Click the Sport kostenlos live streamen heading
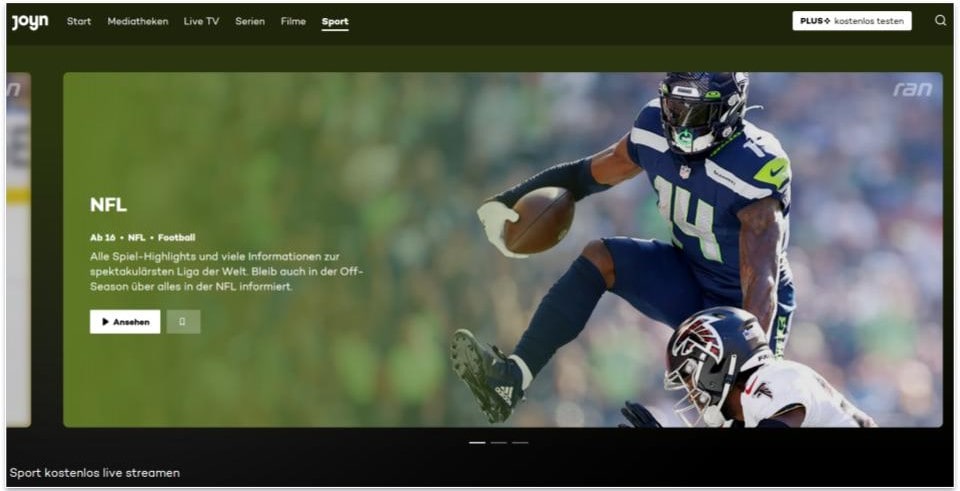The image size is (960, 491). [x=95, y=472]
